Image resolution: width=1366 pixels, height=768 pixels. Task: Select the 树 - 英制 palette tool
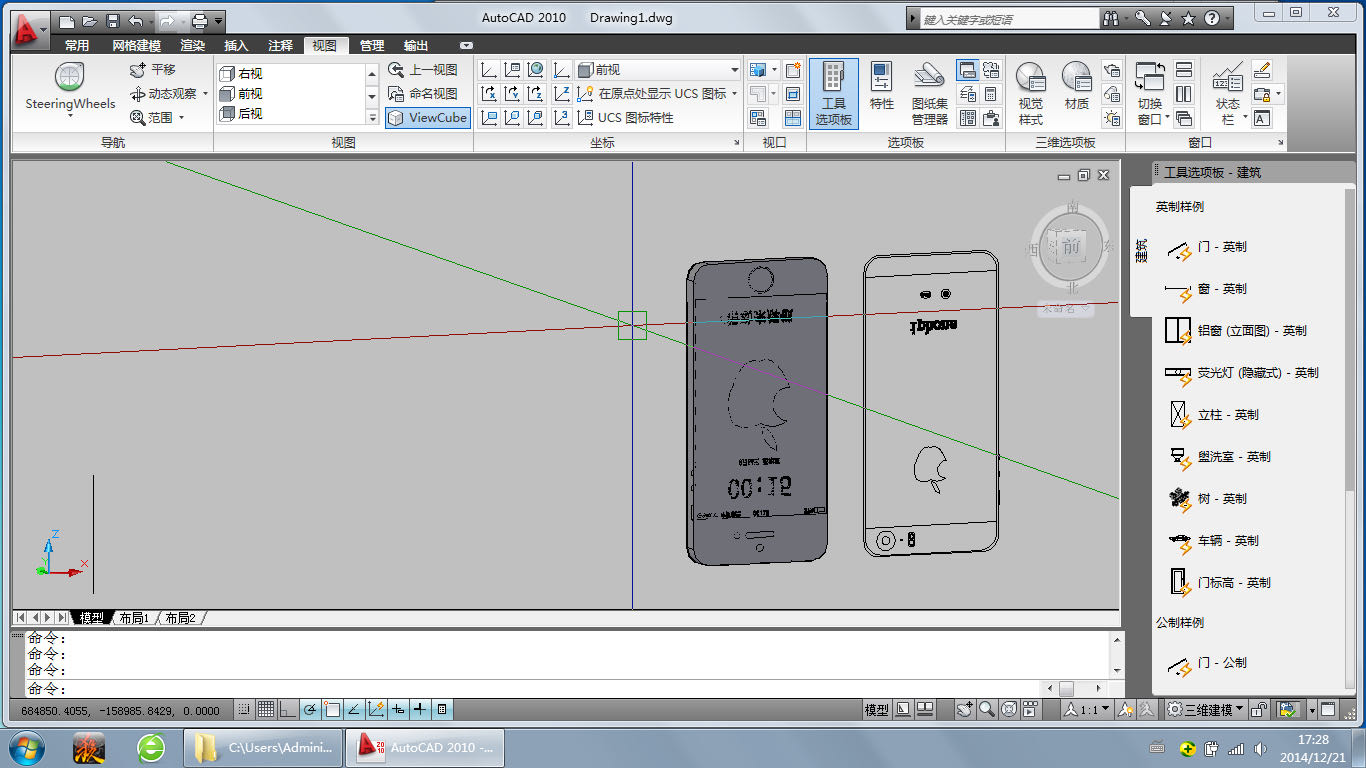coord(1208,499)
